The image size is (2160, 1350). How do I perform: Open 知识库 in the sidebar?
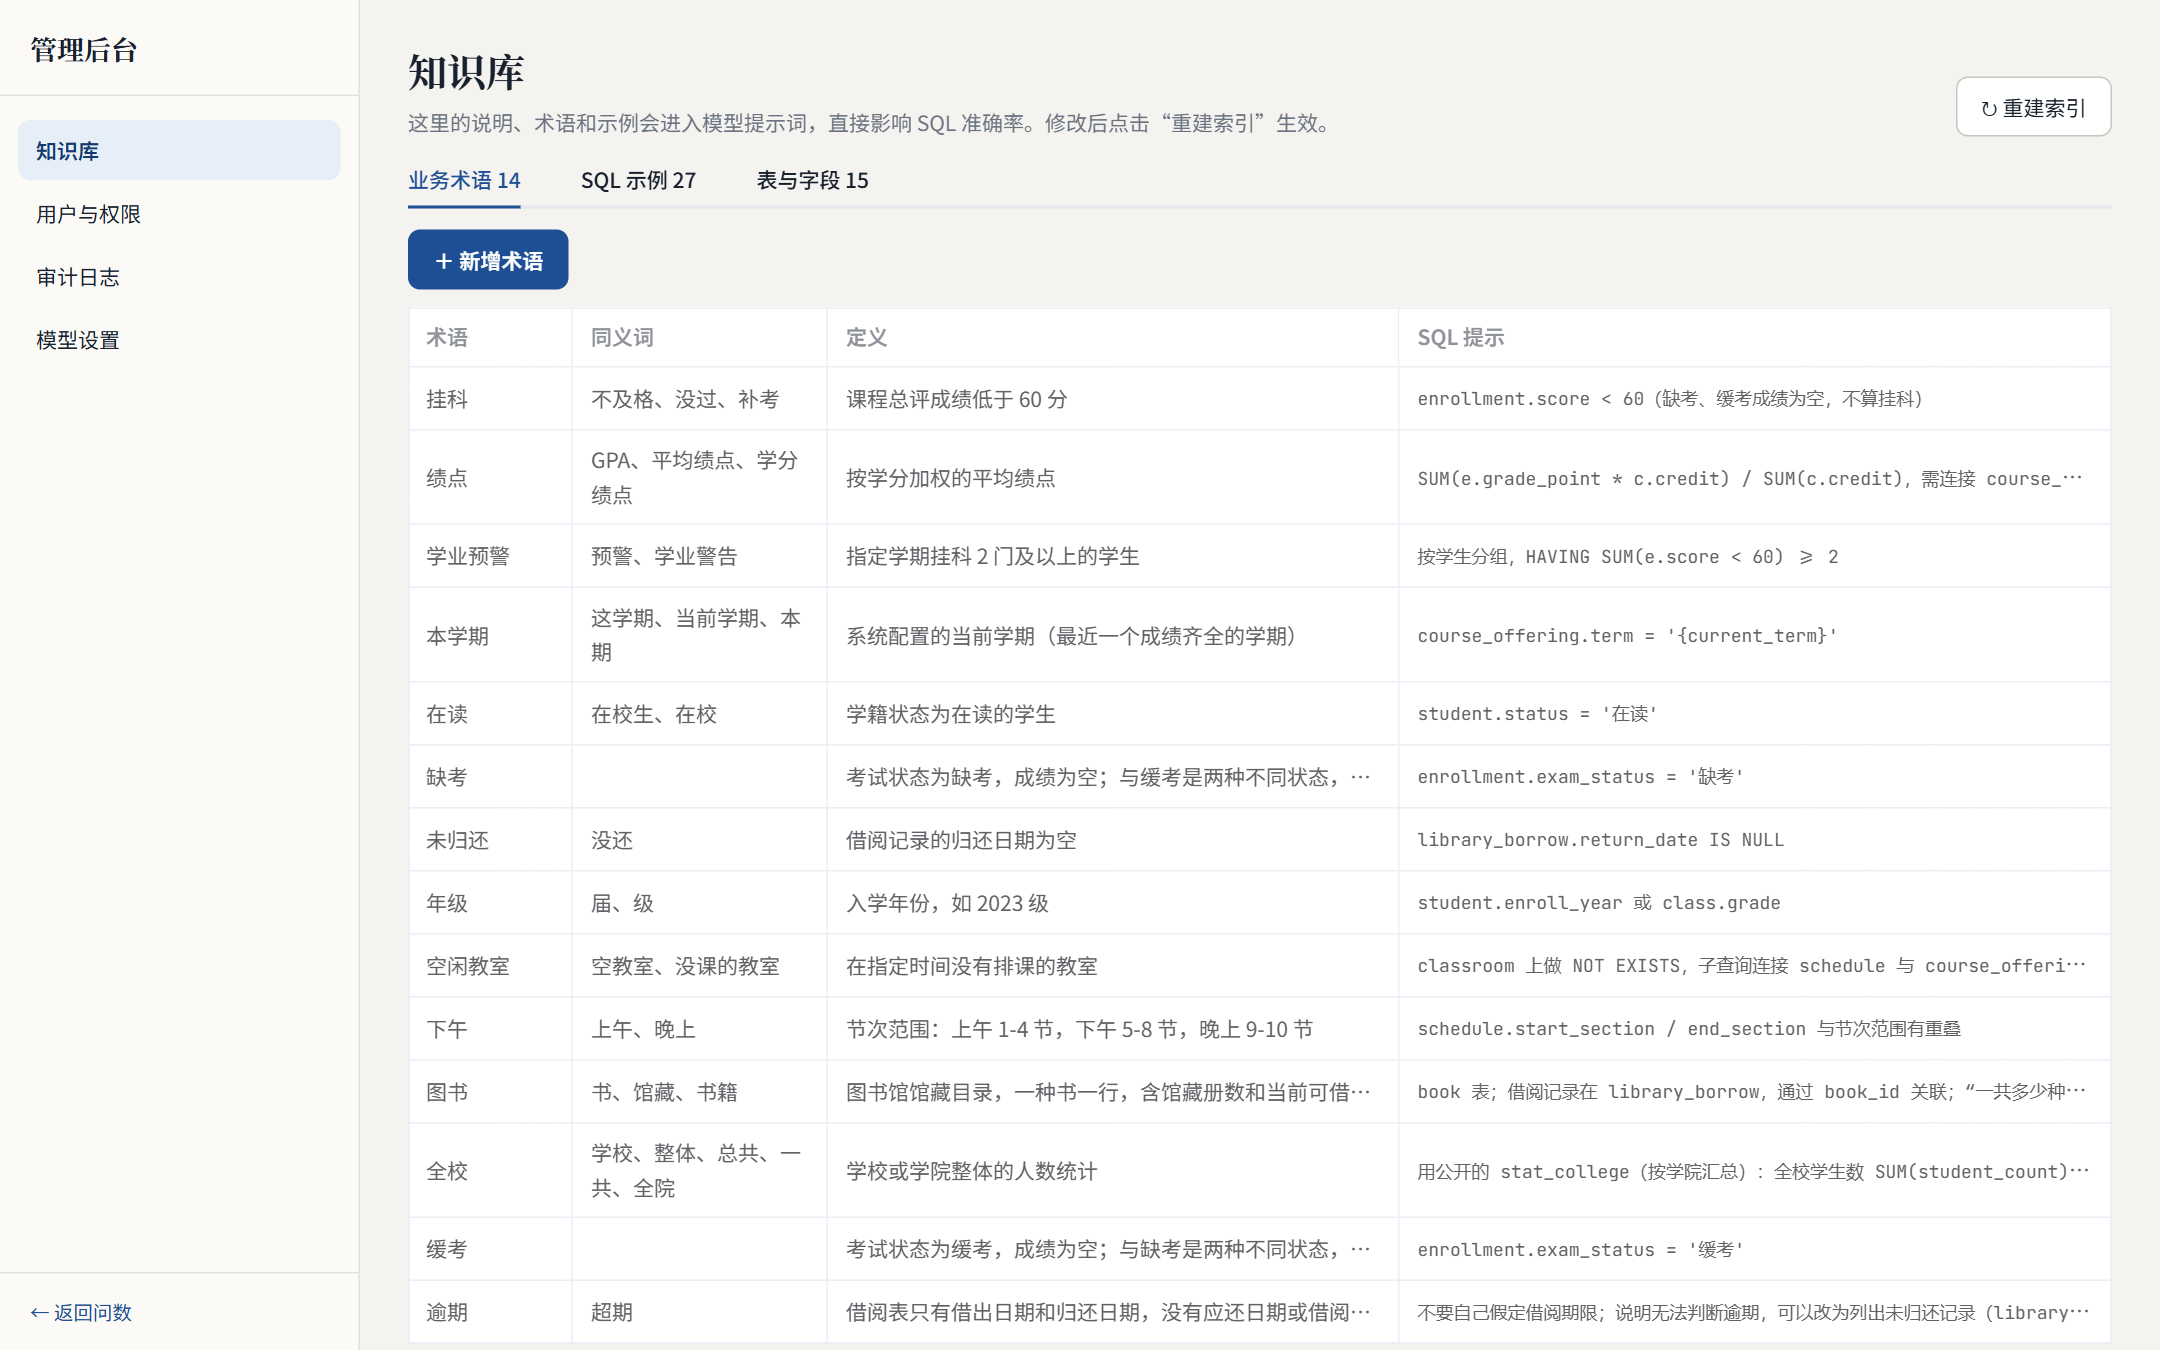click(x=179, y=151)
